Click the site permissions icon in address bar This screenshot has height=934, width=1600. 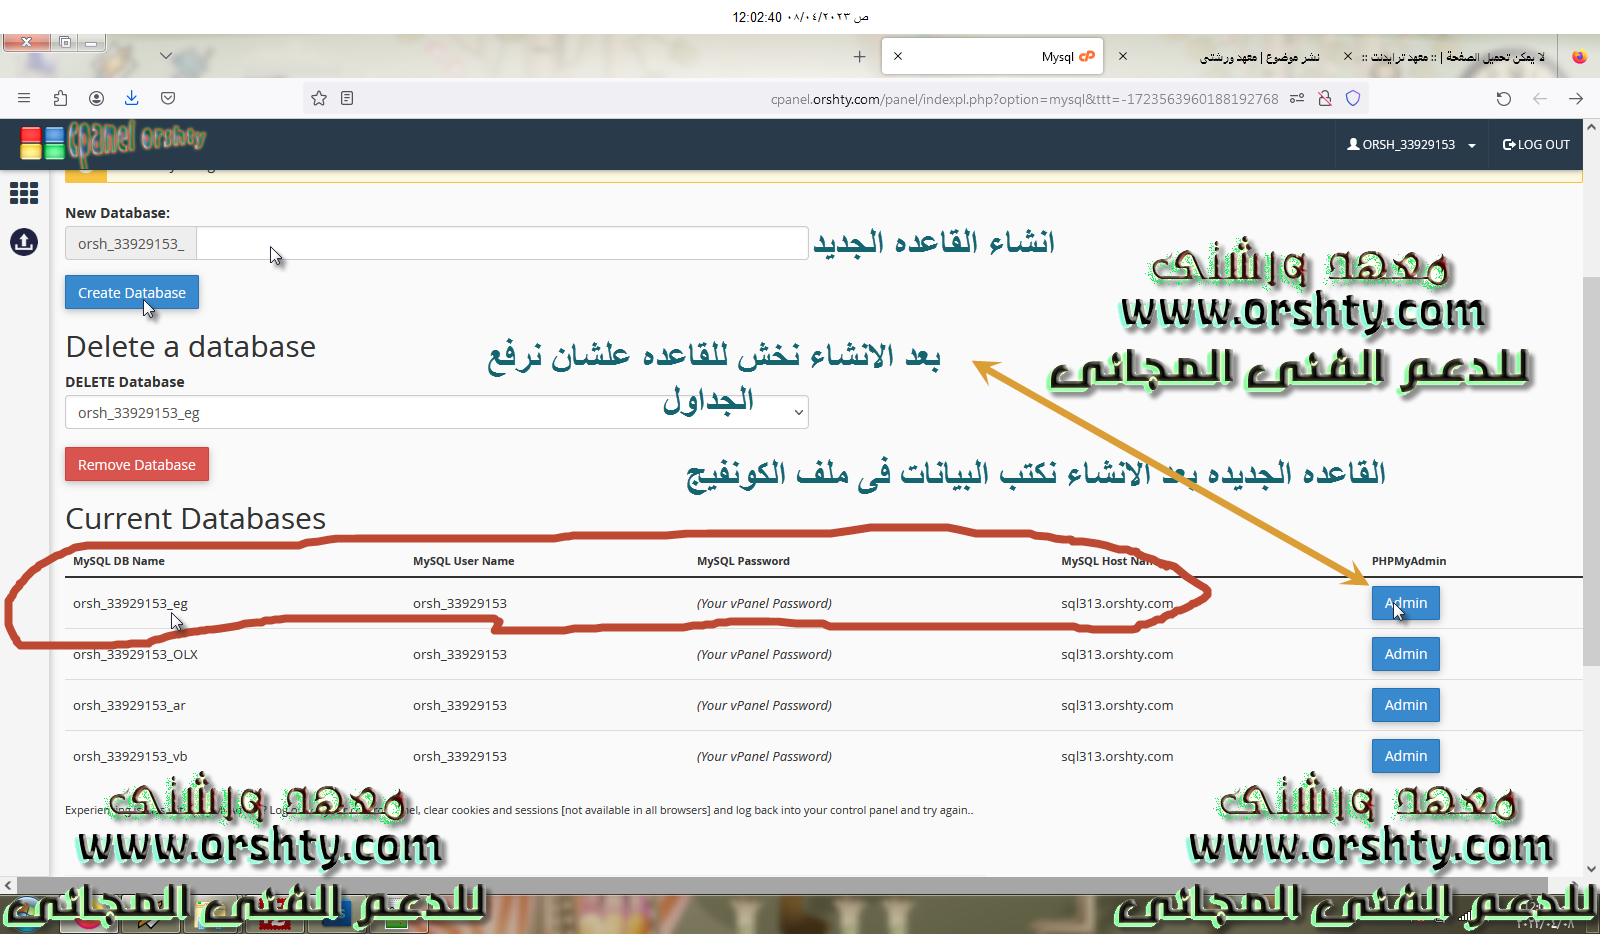(1297, 98)
